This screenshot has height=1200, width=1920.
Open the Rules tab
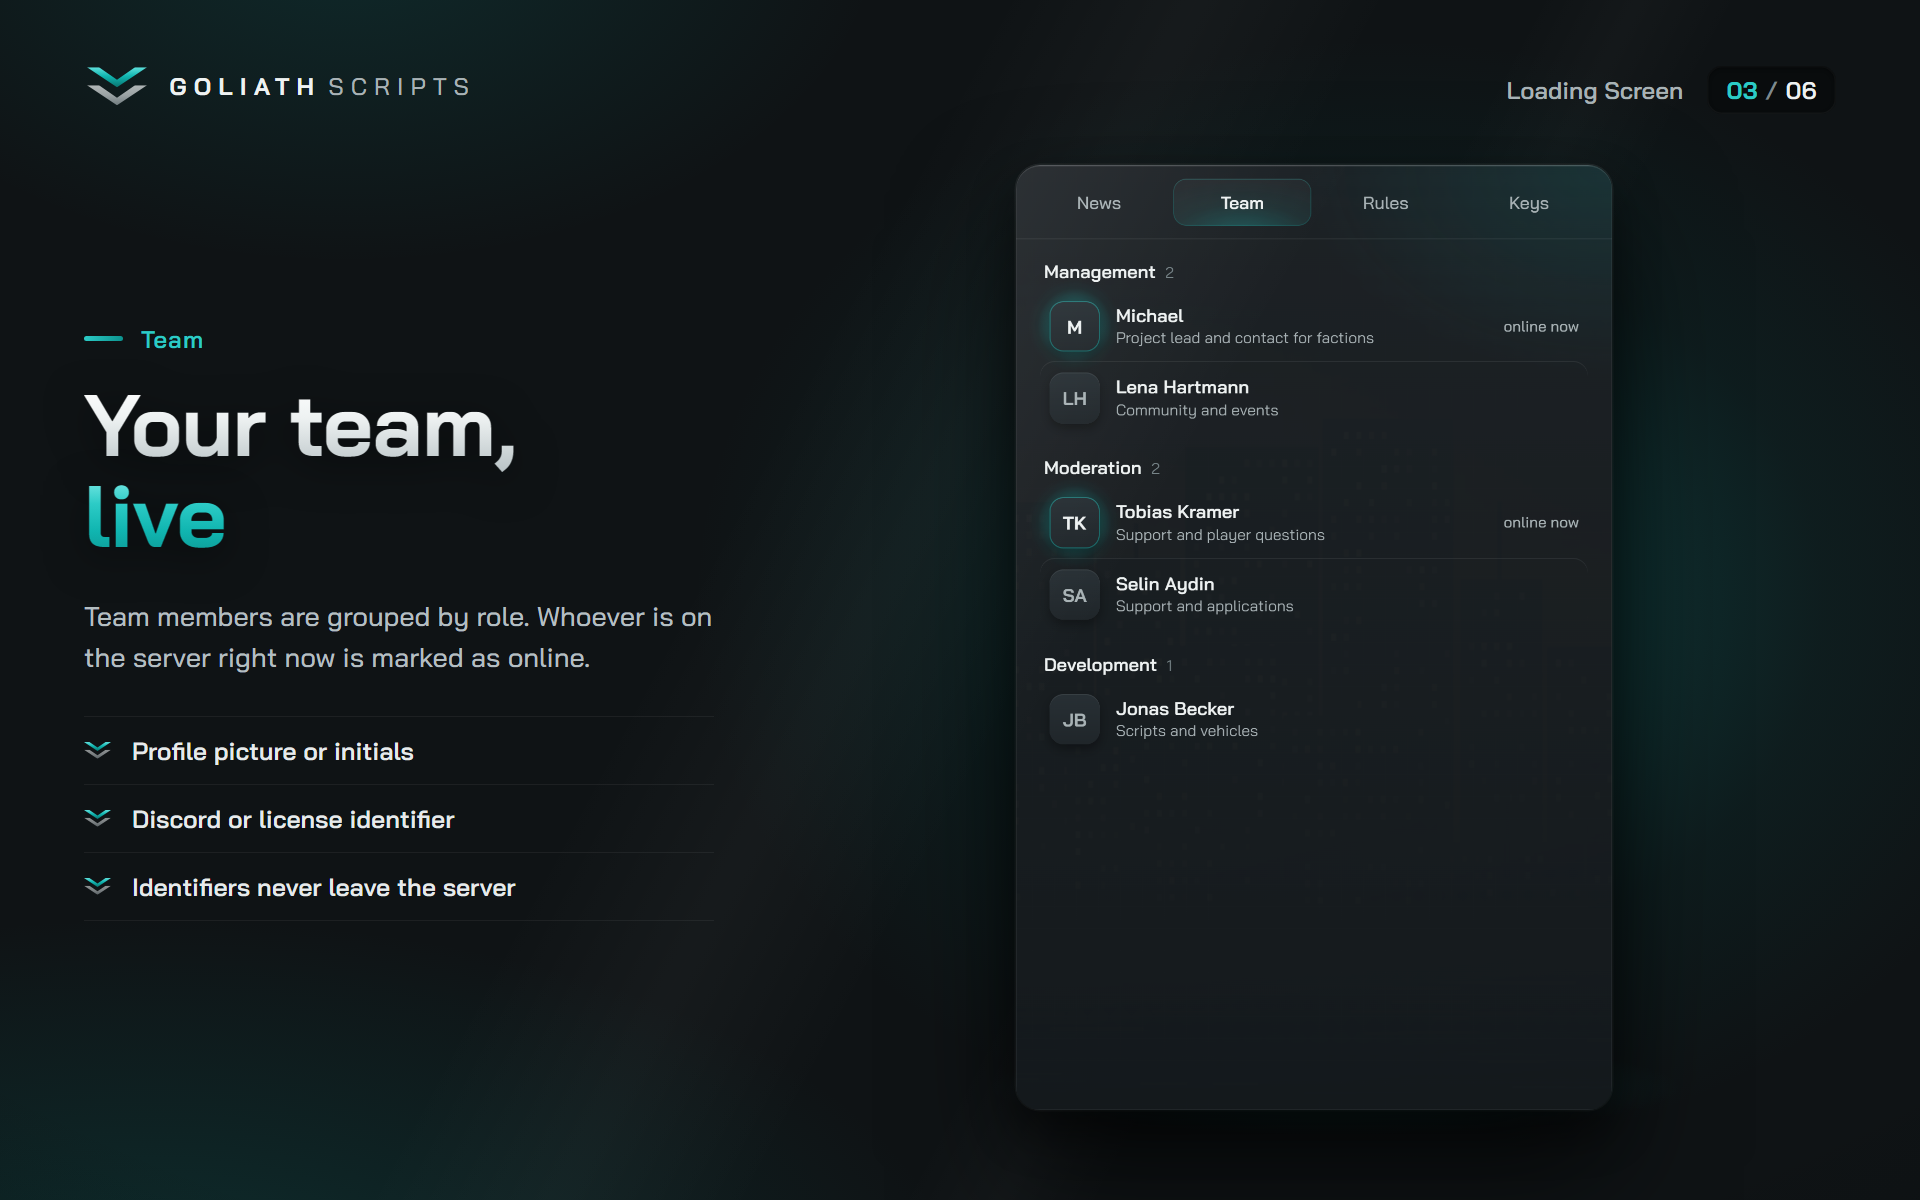tap(1385, 203)
